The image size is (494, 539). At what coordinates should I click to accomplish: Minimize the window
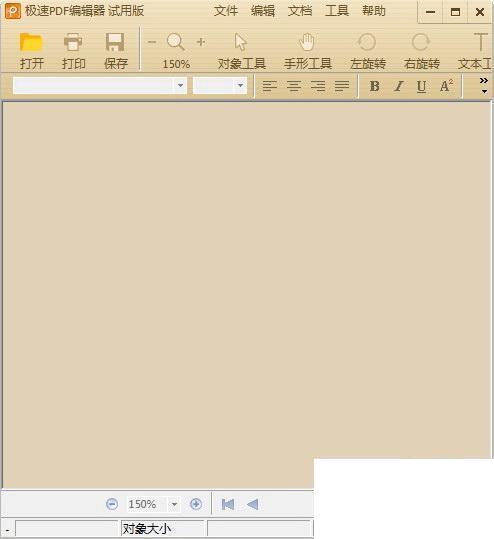(430, 12)
